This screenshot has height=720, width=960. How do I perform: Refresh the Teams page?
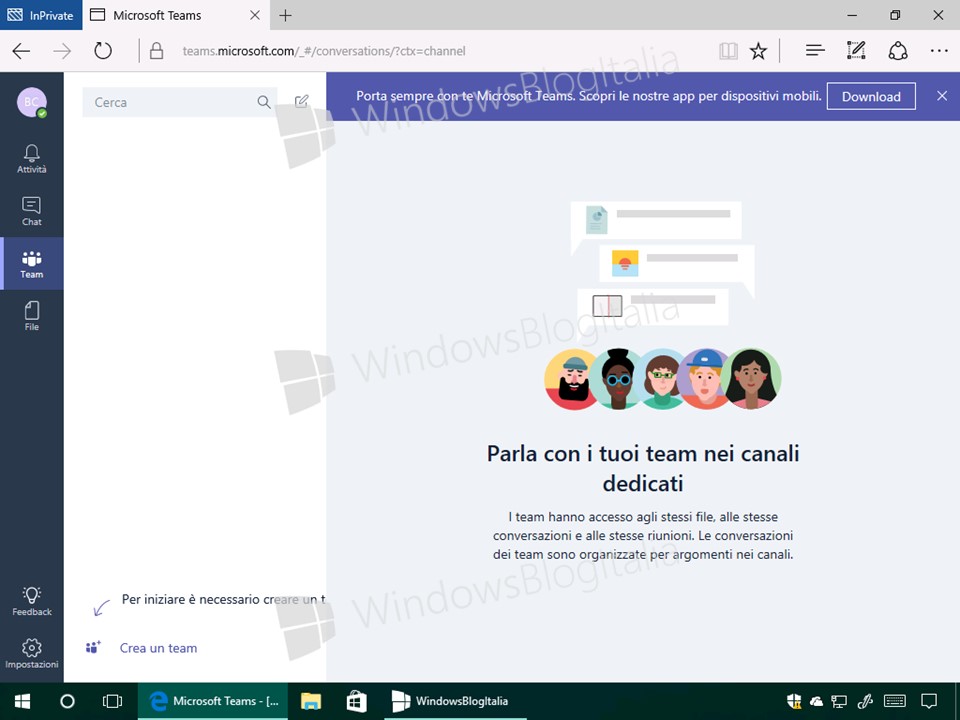(x=103, y=51)
